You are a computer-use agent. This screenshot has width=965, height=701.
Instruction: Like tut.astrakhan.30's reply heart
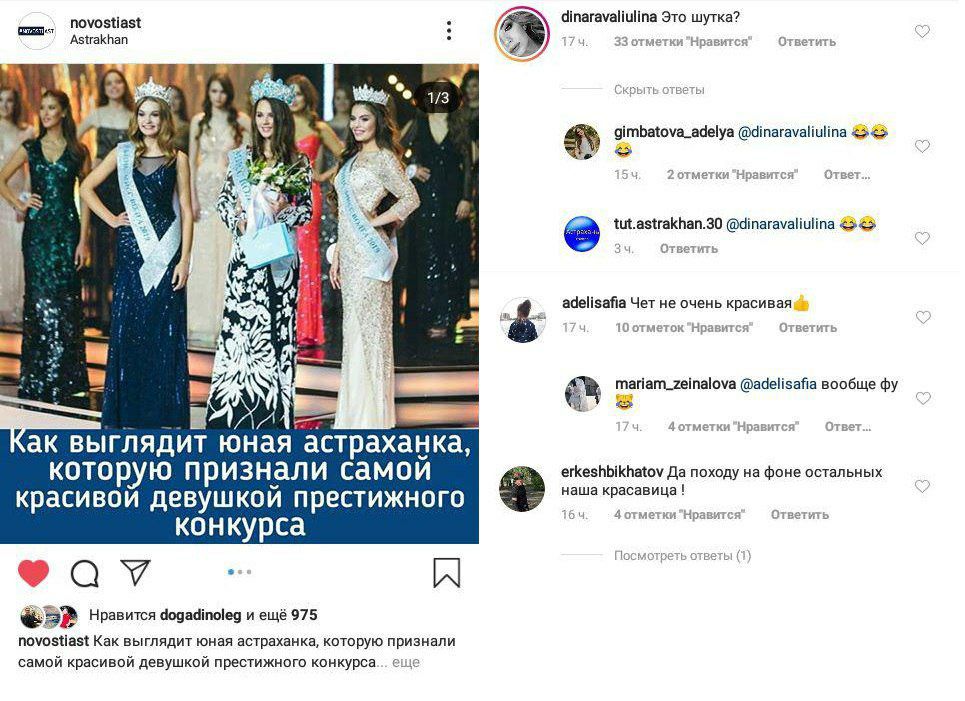(x=922, y=238)
